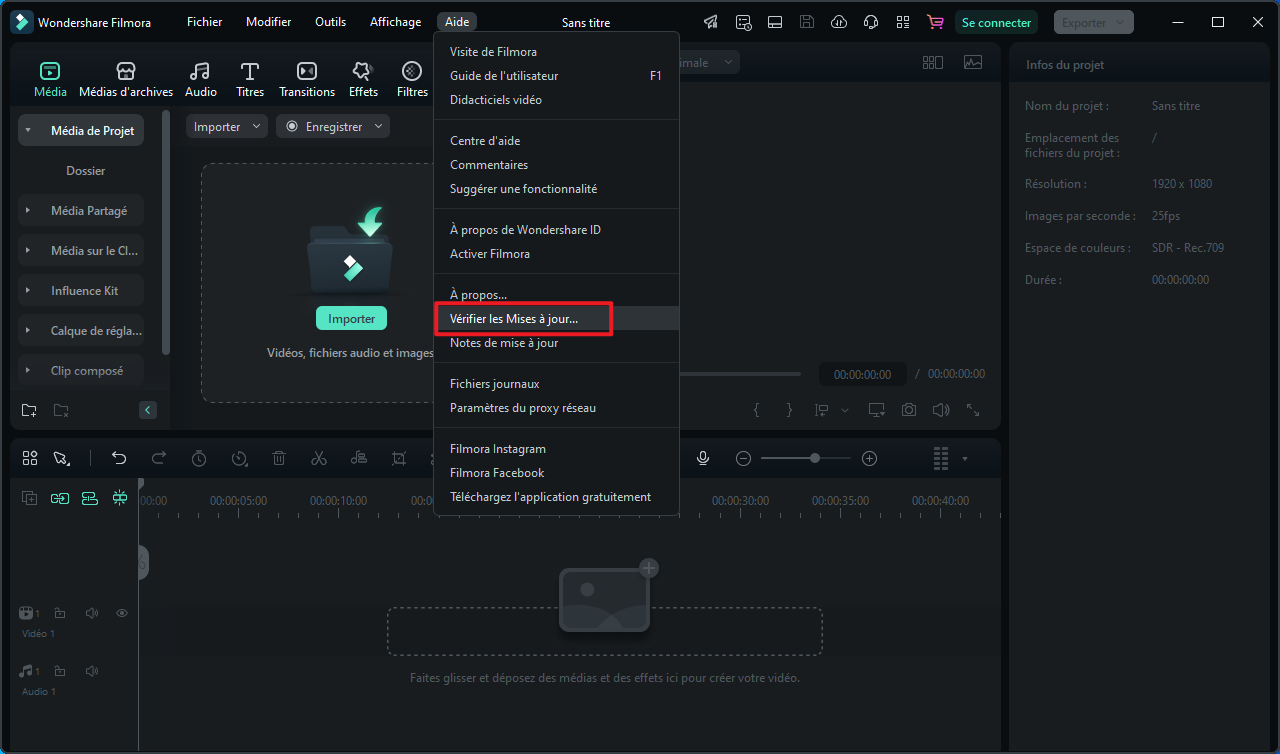Open the shopping cart icon

click(x=935, y=22)
